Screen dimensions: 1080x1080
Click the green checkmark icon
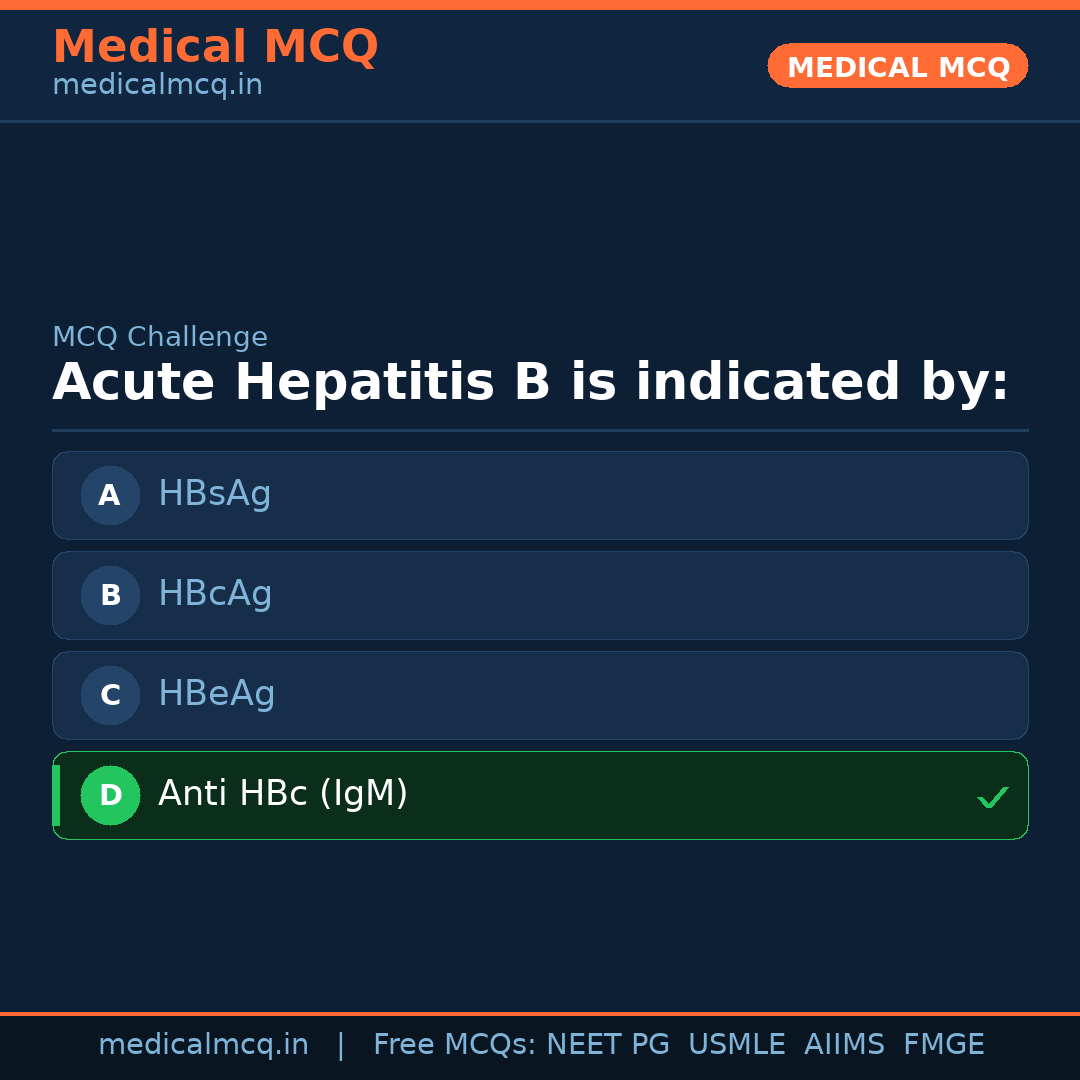click(992, 797)
